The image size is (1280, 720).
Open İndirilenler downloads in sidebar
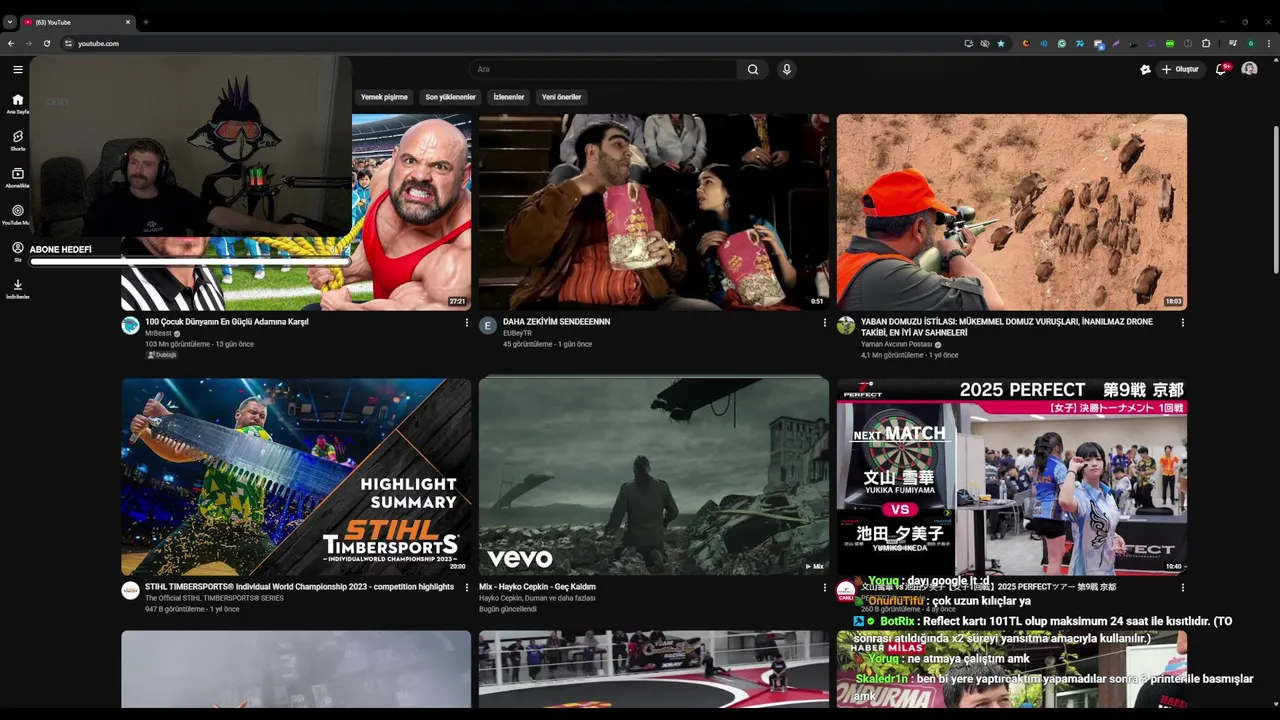pos(17,288)
